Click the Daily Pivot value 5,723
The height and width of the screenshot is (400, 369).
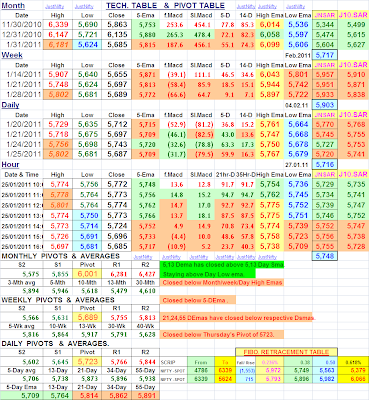point(87,361)
